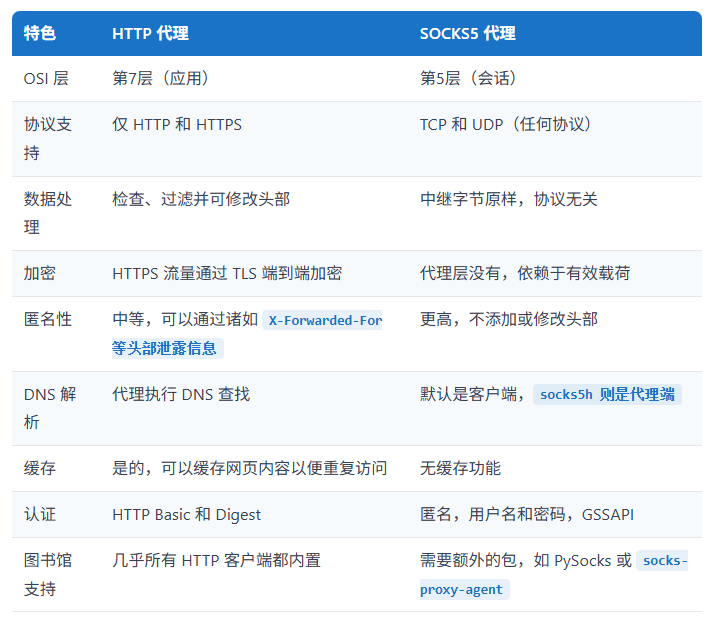Screen dimensions: 724x621
Task: Click the cell TCP 和 UDP（任何协议）
Action: (506, 125)
